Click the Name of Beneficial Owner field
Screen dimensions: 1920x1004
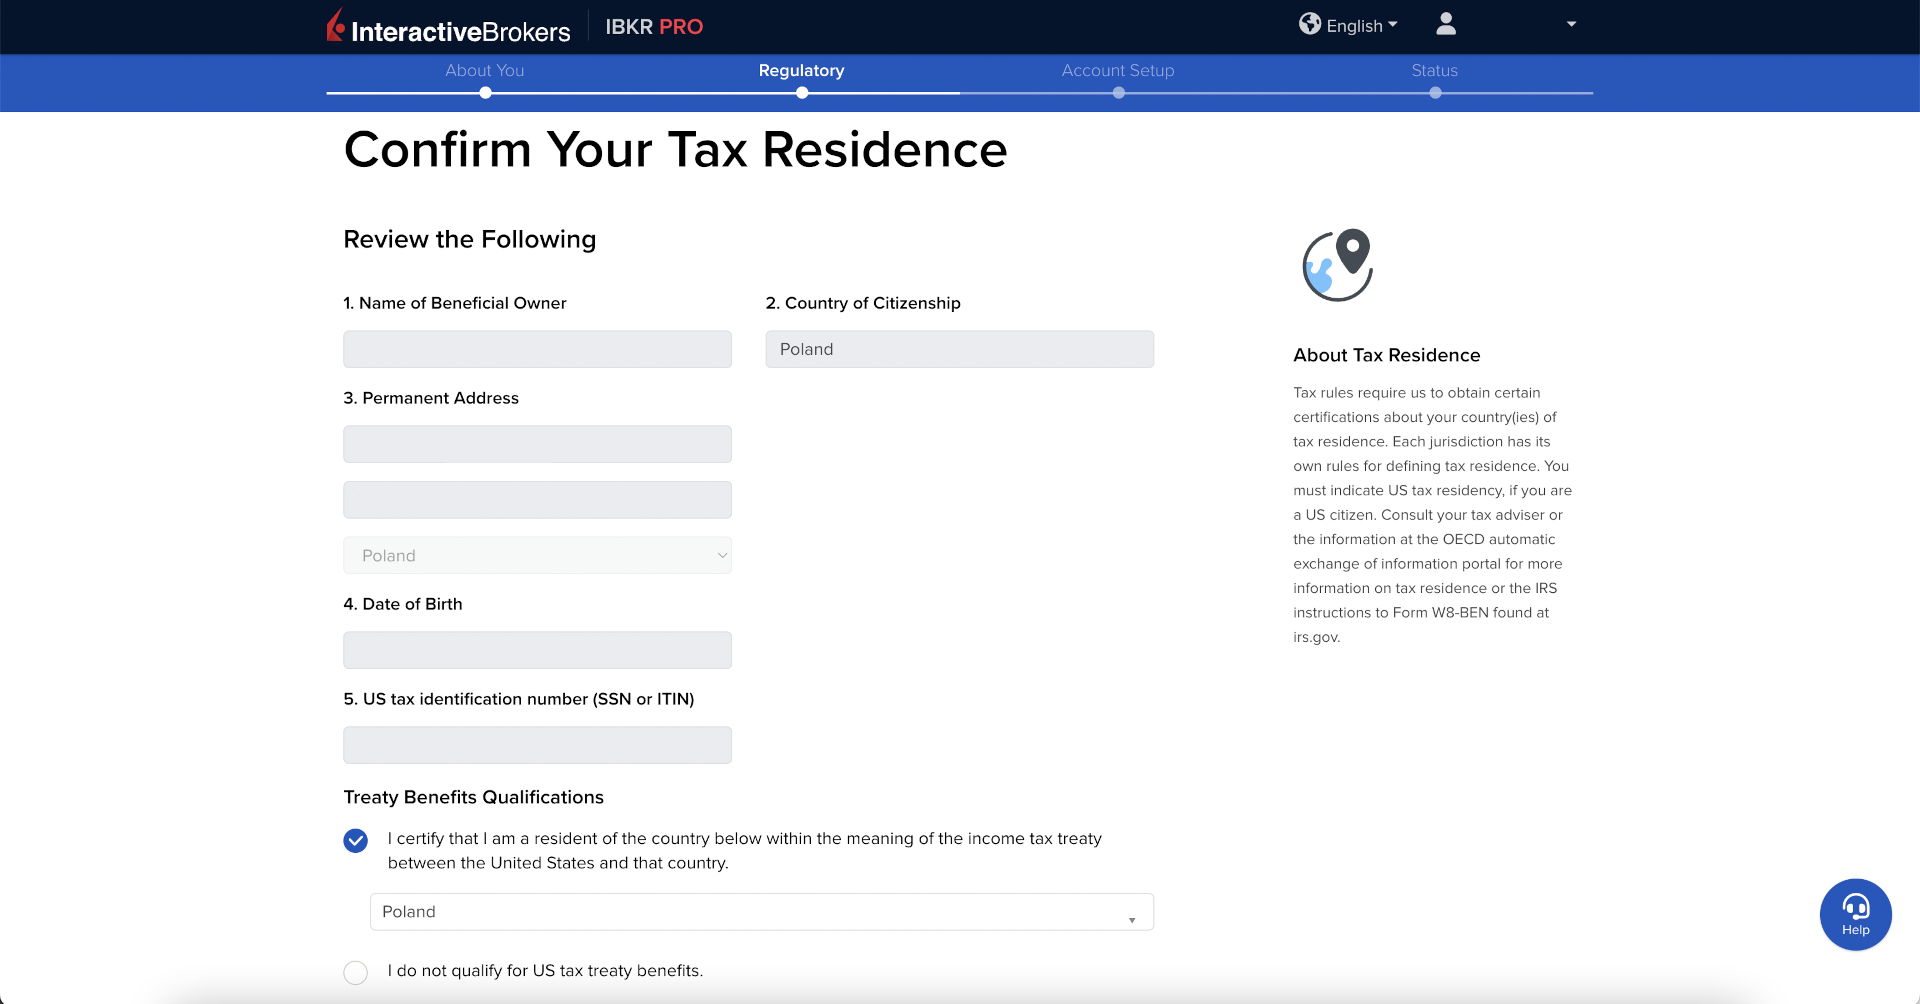pos(537,350)
